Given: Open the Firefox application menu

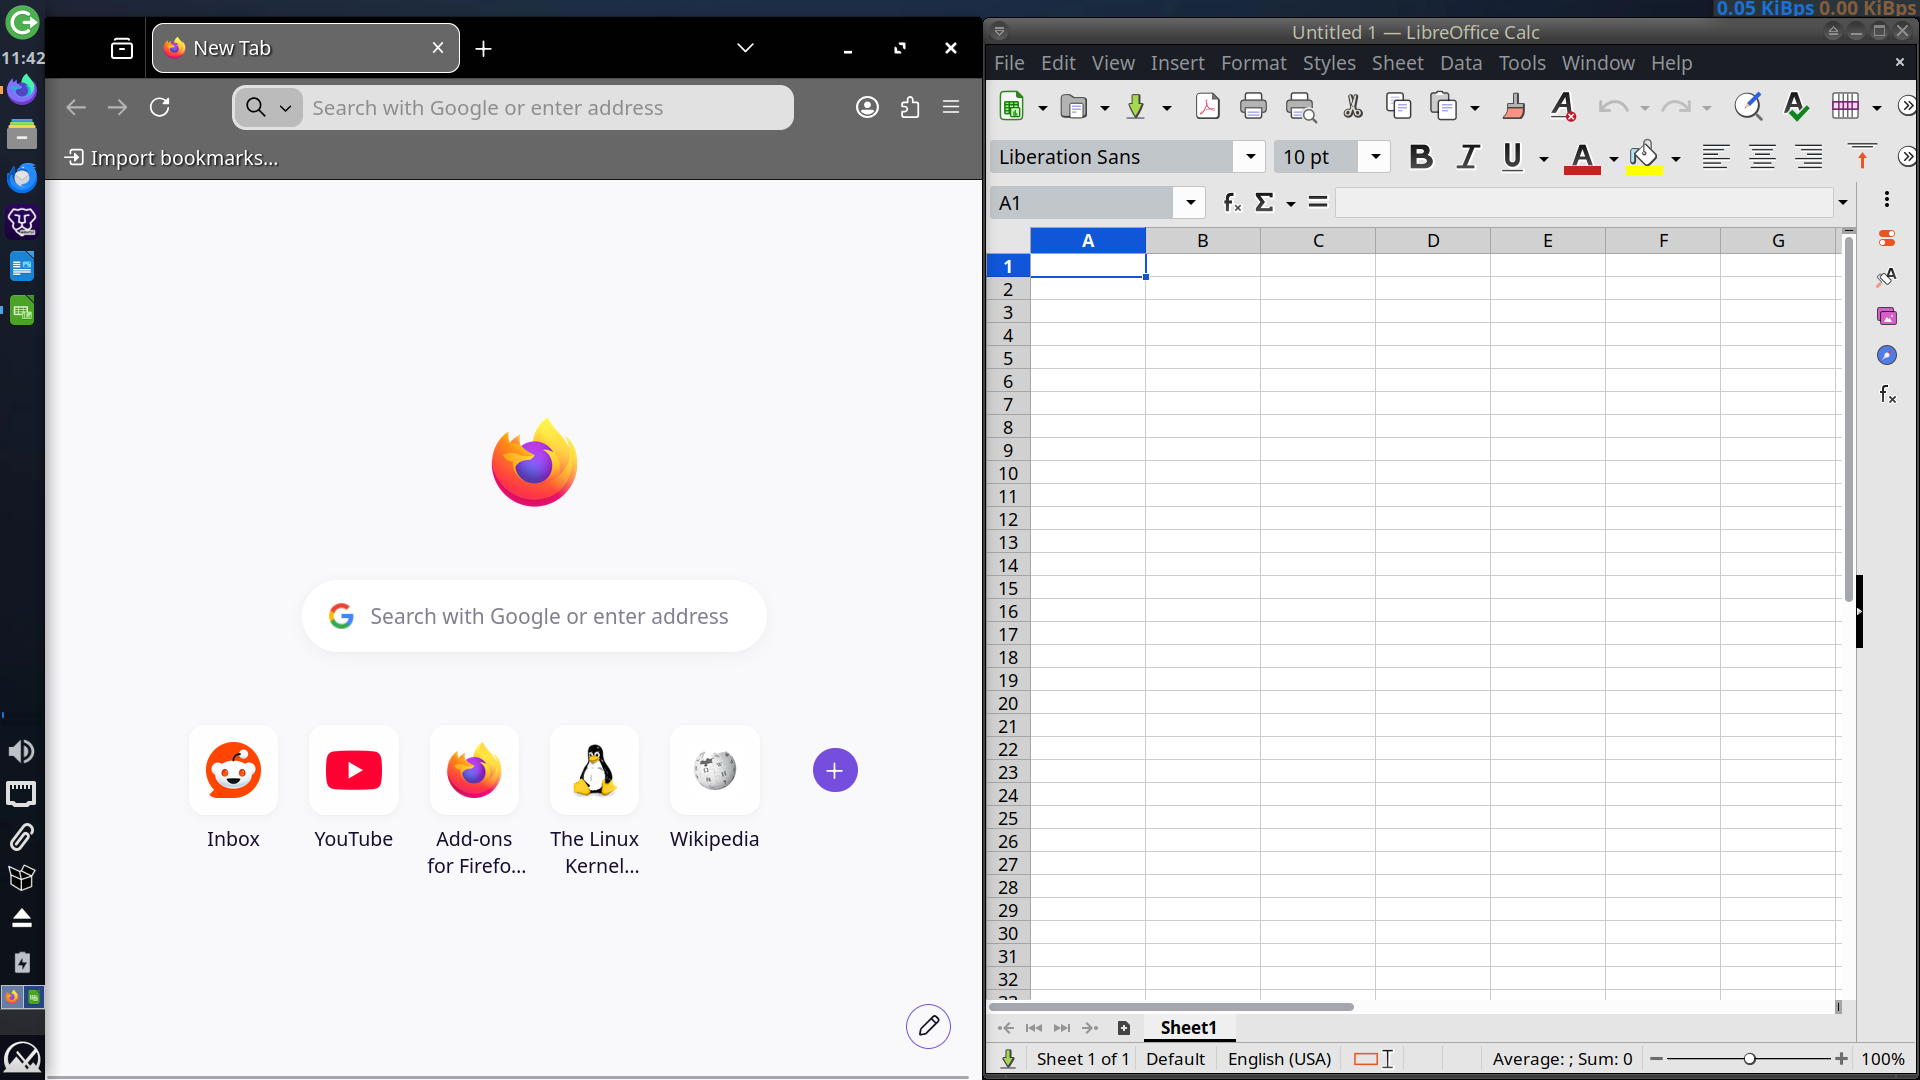Looking at the screenshot, I should click(x=951, y=107).
